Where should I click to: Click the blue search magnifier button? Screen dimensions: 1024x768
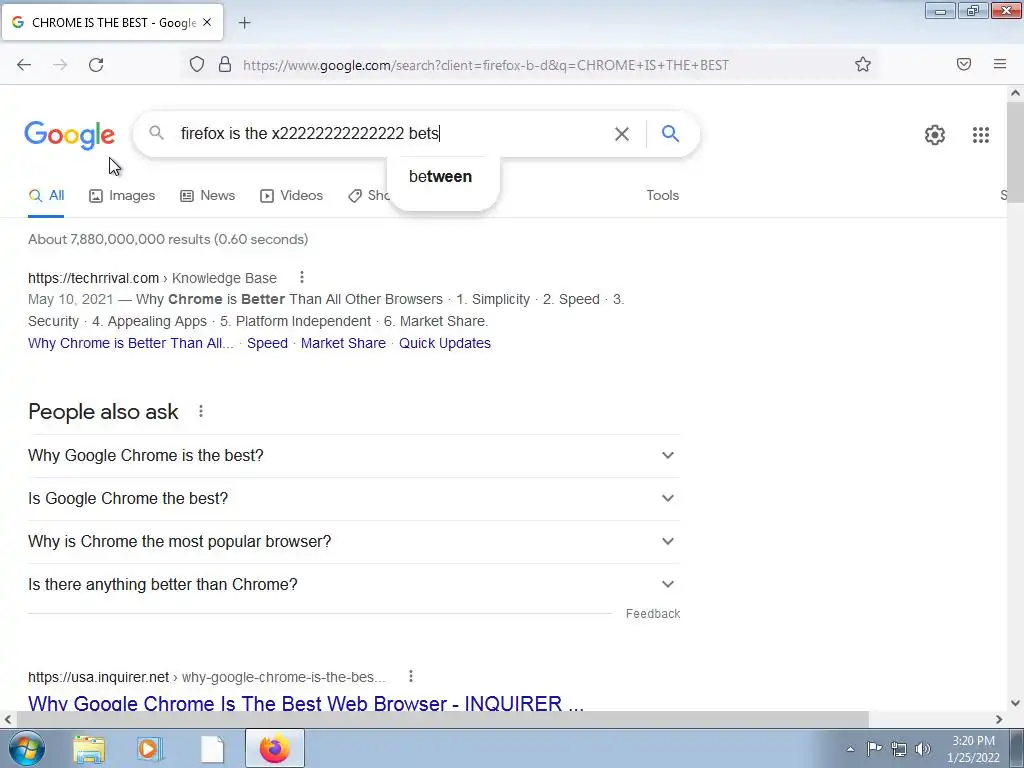pyautogui.click(x=670, y=133)
